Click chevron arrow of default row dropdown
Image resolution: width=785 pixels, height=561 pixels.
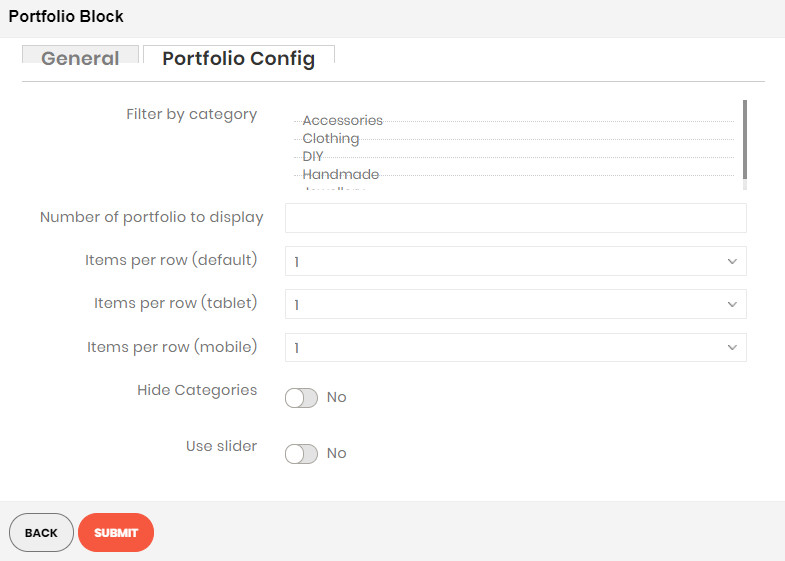(x=732, y=261)
